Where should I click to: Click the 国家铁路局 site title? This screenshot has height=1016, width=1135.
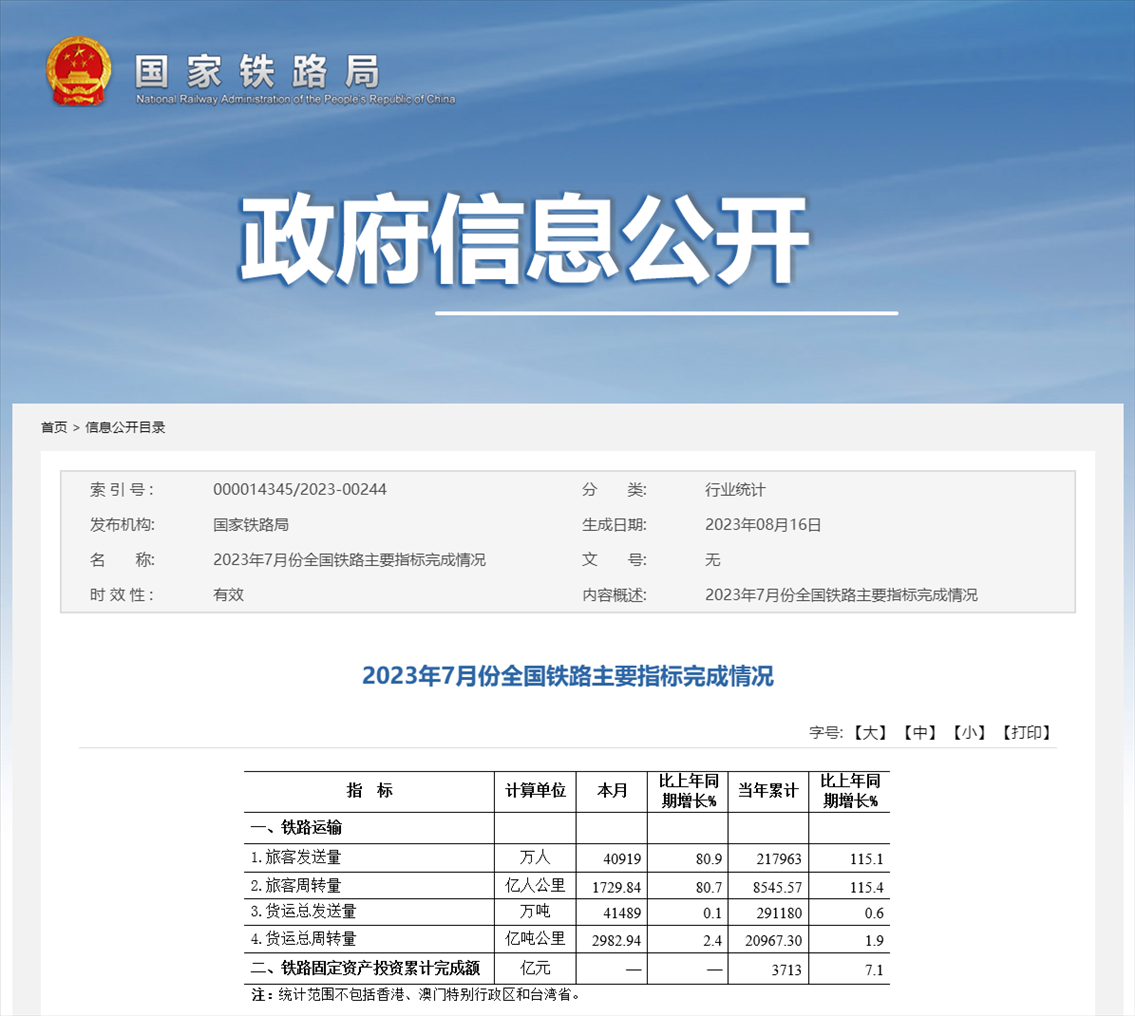click(x=257, y=71)
